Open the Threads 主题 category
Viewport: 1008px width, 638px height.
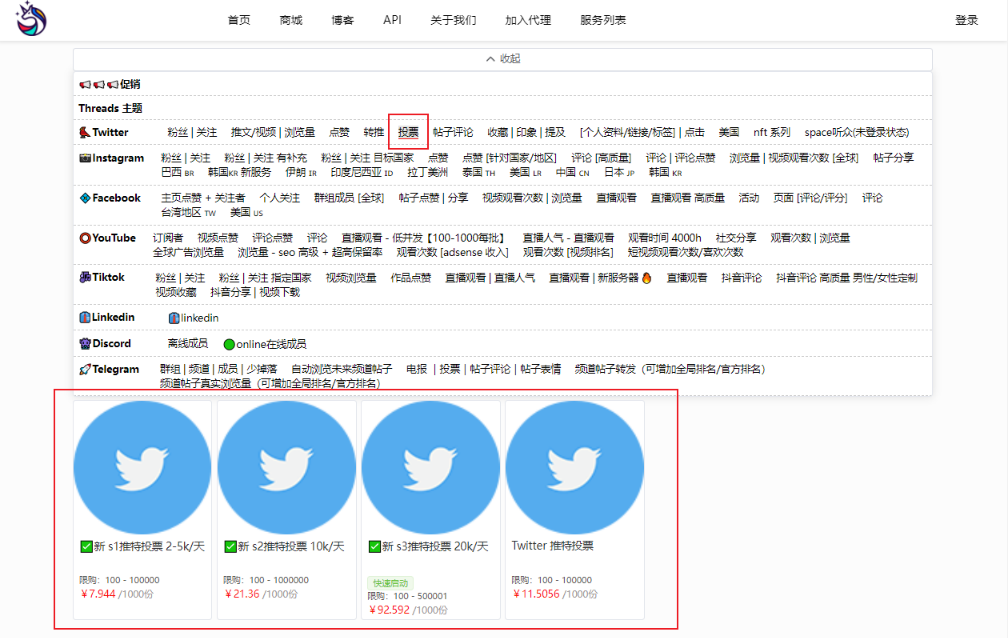[x=111, y=108]
